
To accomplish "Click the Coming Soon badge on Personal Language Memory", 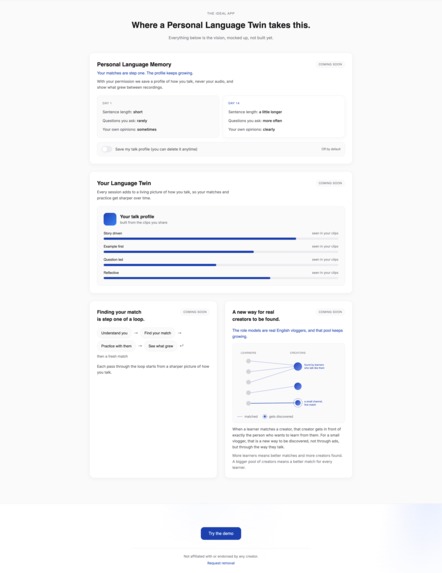I will (330, 64).
